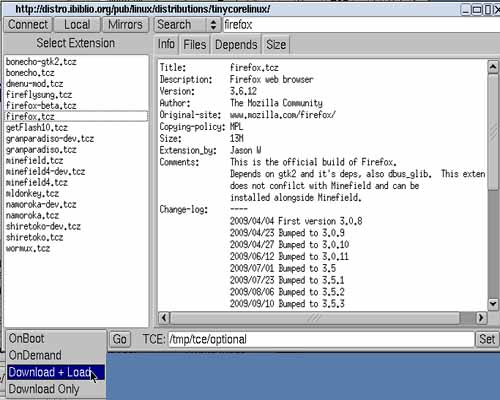Click info panel scroll down arrow

pos(493,303)
